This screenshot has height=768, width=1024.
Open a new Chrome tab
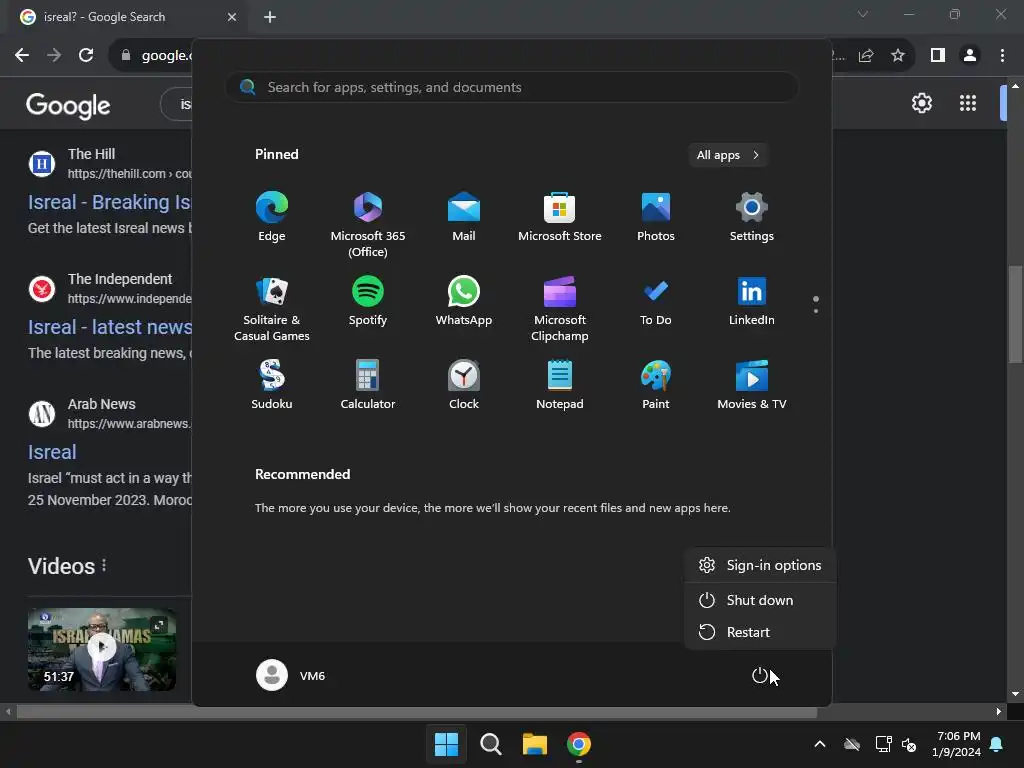[x=270, y=17]
